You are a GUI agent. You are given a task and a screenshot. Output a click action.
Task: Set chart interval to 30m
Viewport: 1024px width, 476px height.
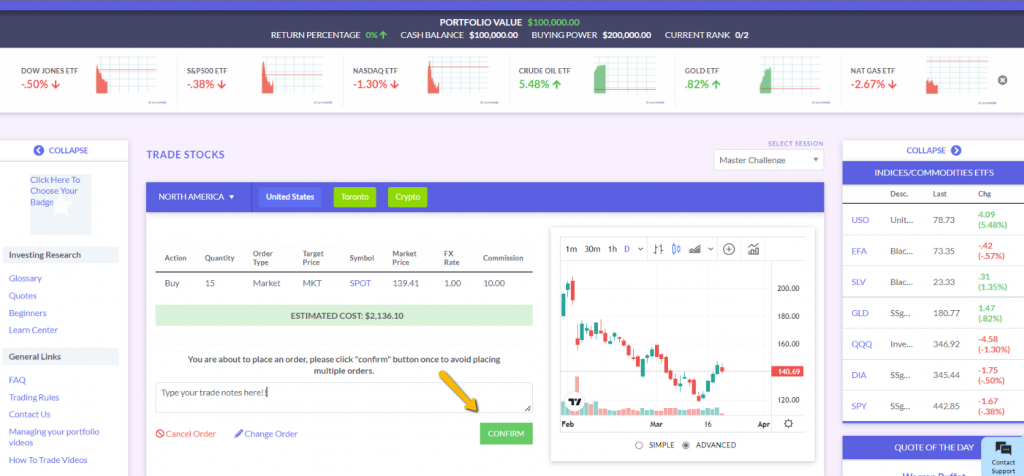(x=592, y=249)
